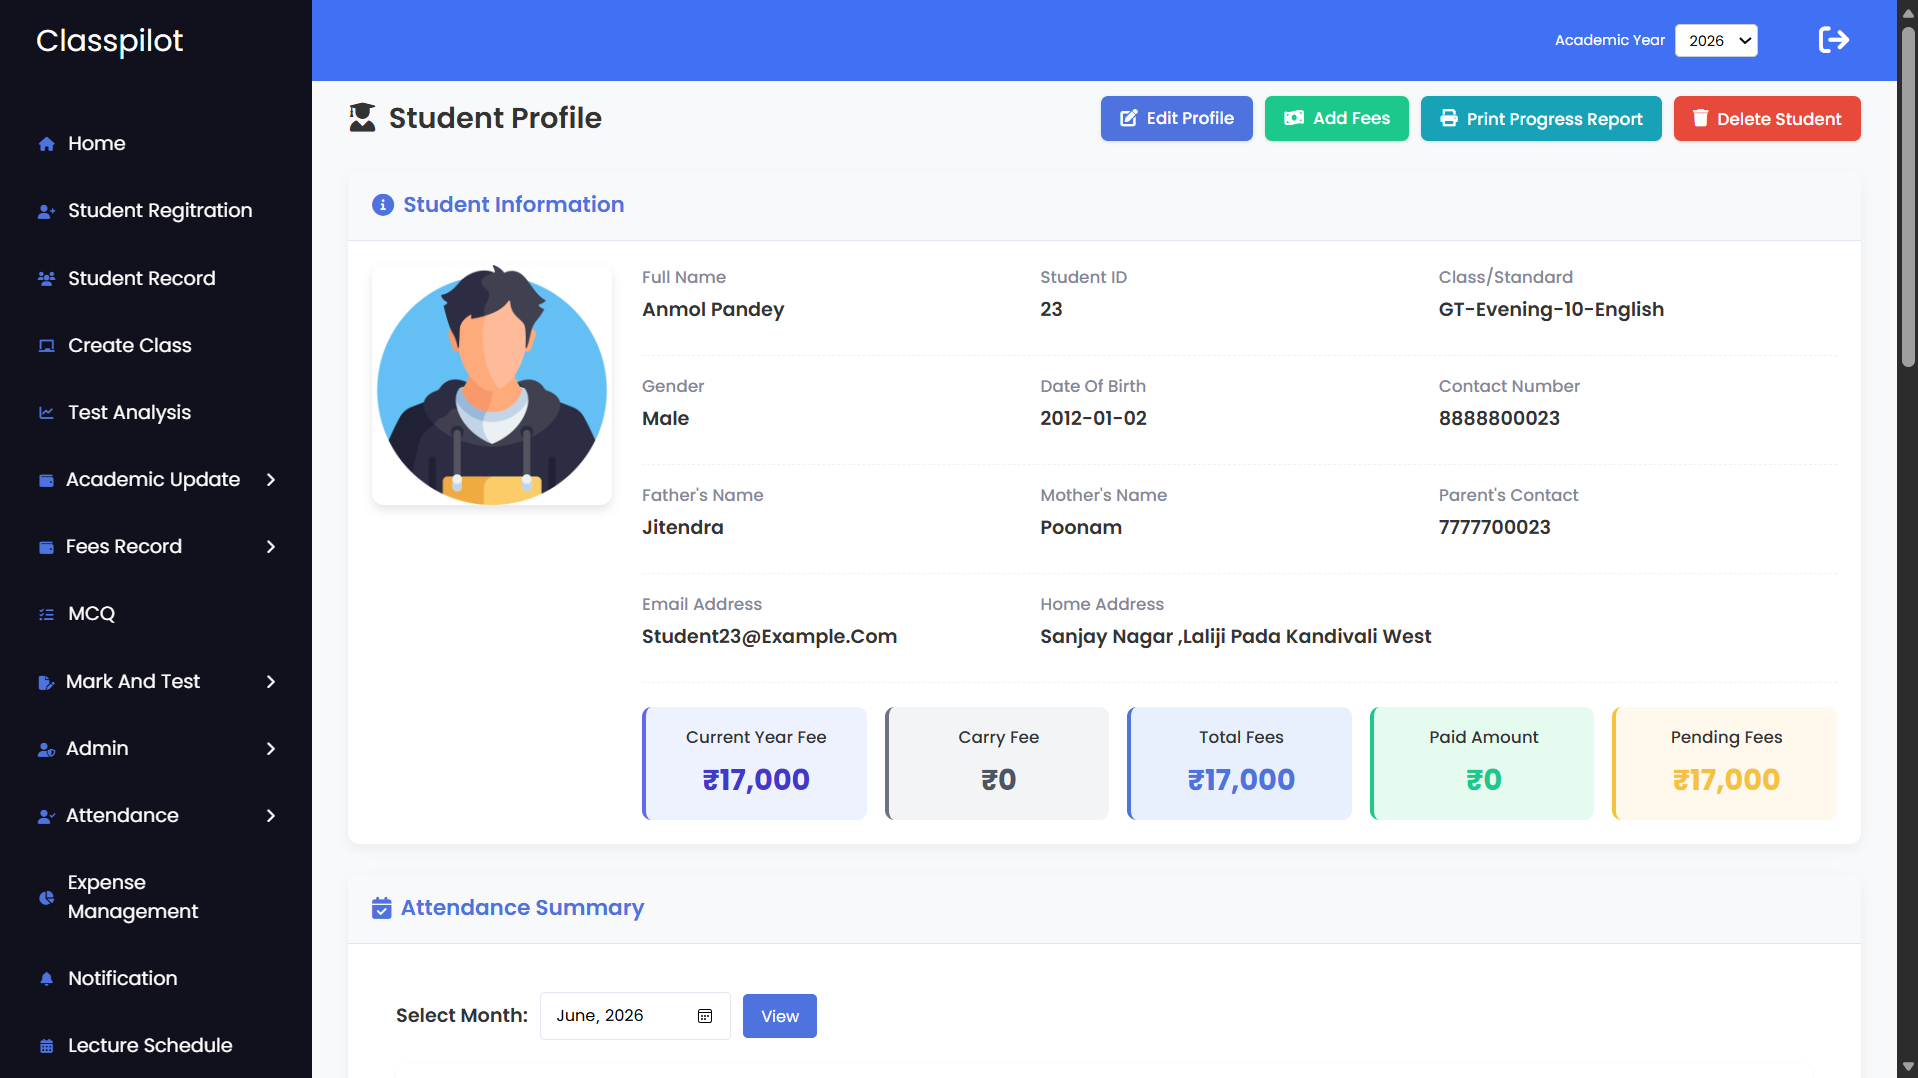Click Mark And Test file-pen icon
This screenshot has height=1078, width=1918.
(46, 682)
